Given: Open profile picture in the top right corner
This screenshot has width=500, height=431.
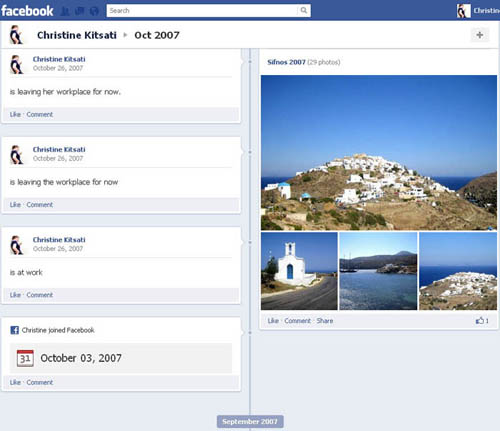Looking at the screenshot, I should click(x=463, y=11).
